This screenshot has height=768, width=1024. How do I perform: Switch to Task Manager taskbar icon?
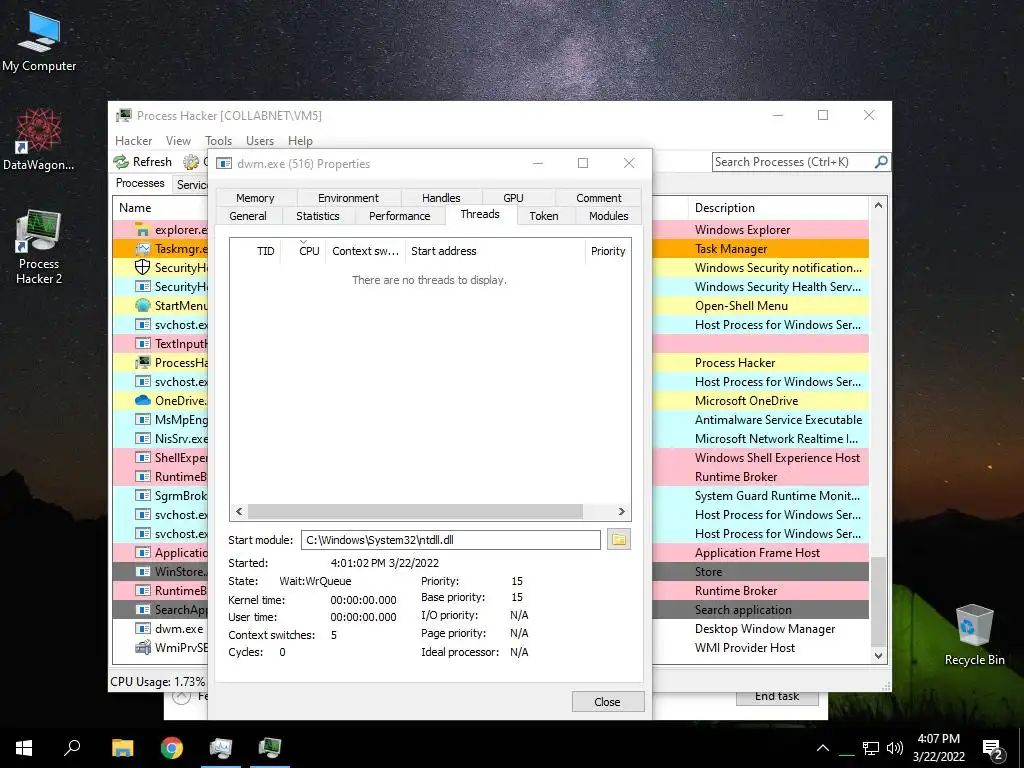coord(221,748)
